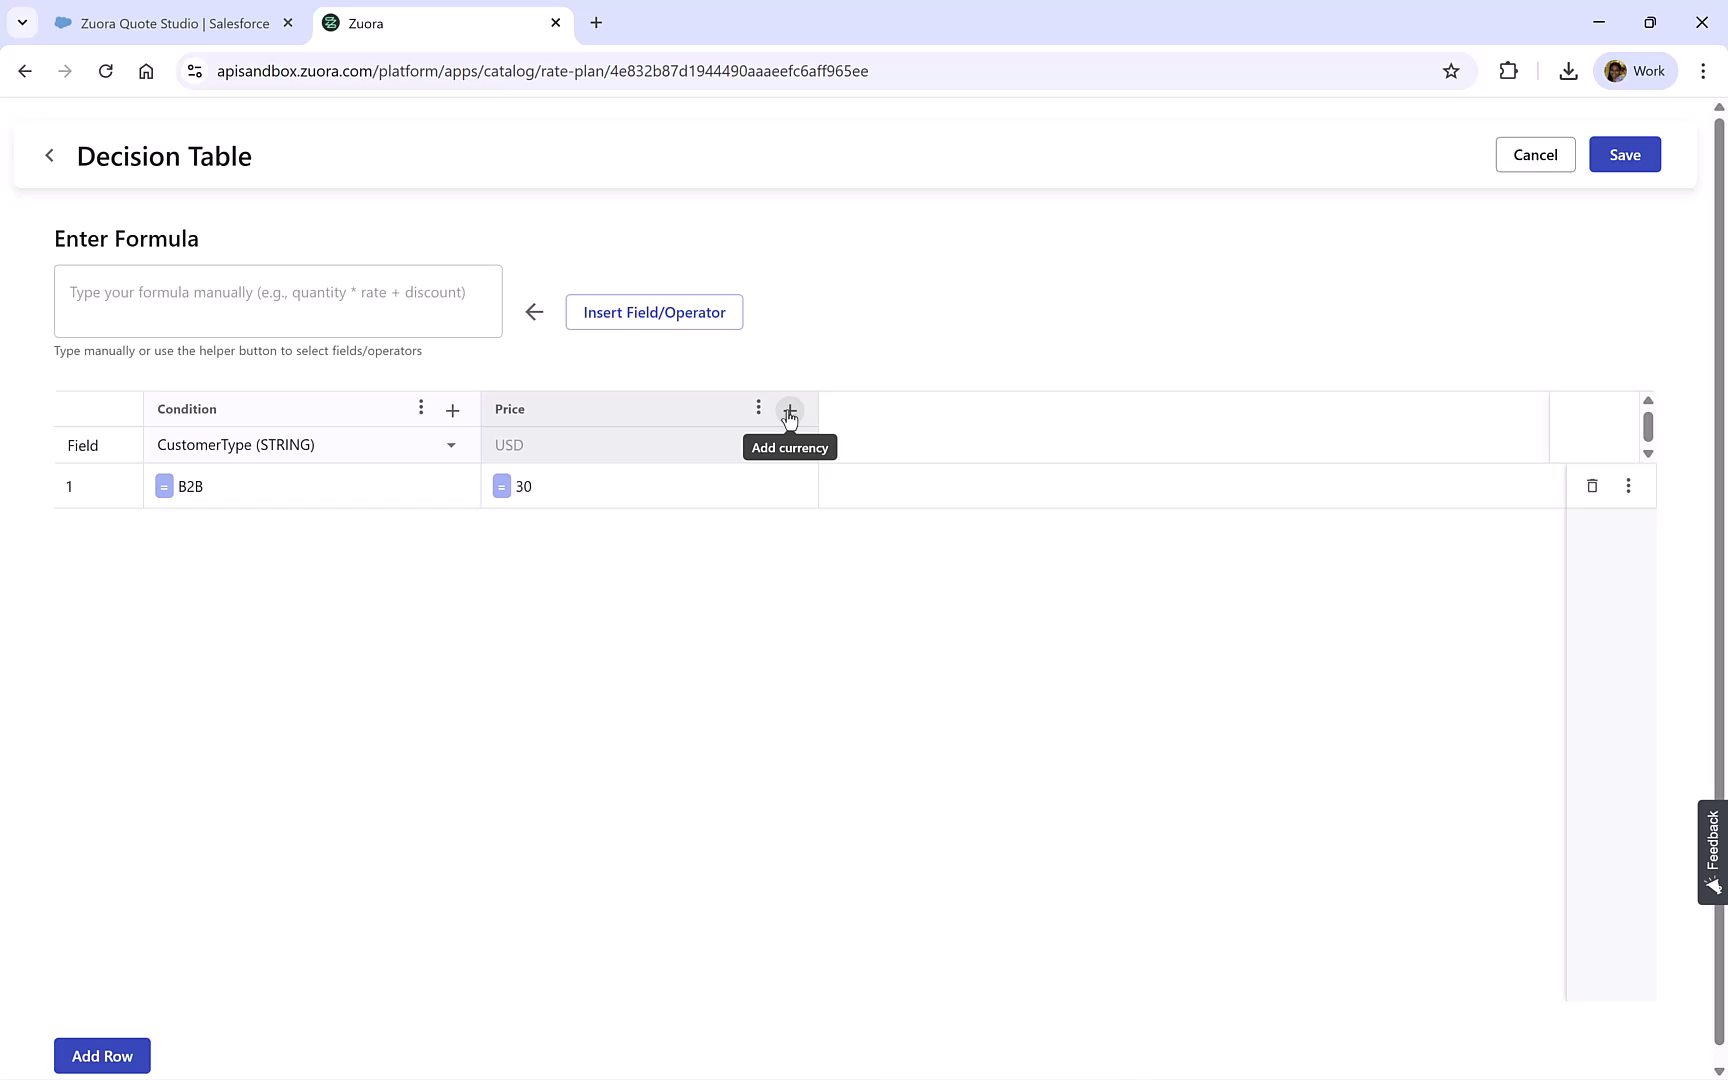The image size is (1728, 1080).
Task: Save the Decision Table
Action: tap(1624, 154)
